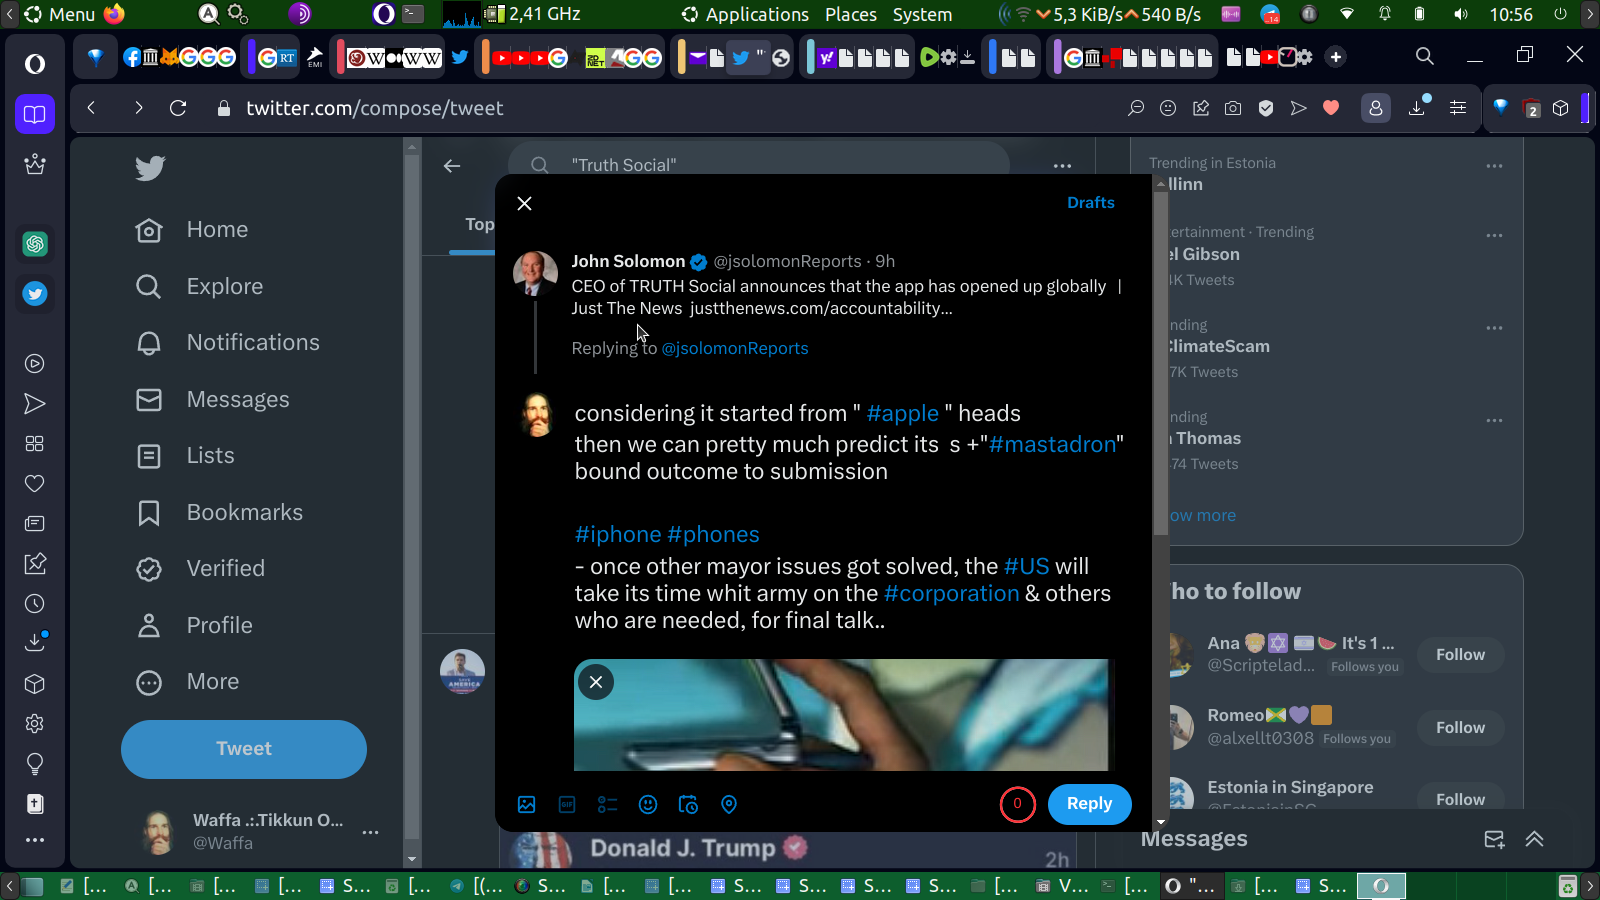Open the snapshot camera tool
The image size is (1600, 900).
click(x=1233, y=108)
